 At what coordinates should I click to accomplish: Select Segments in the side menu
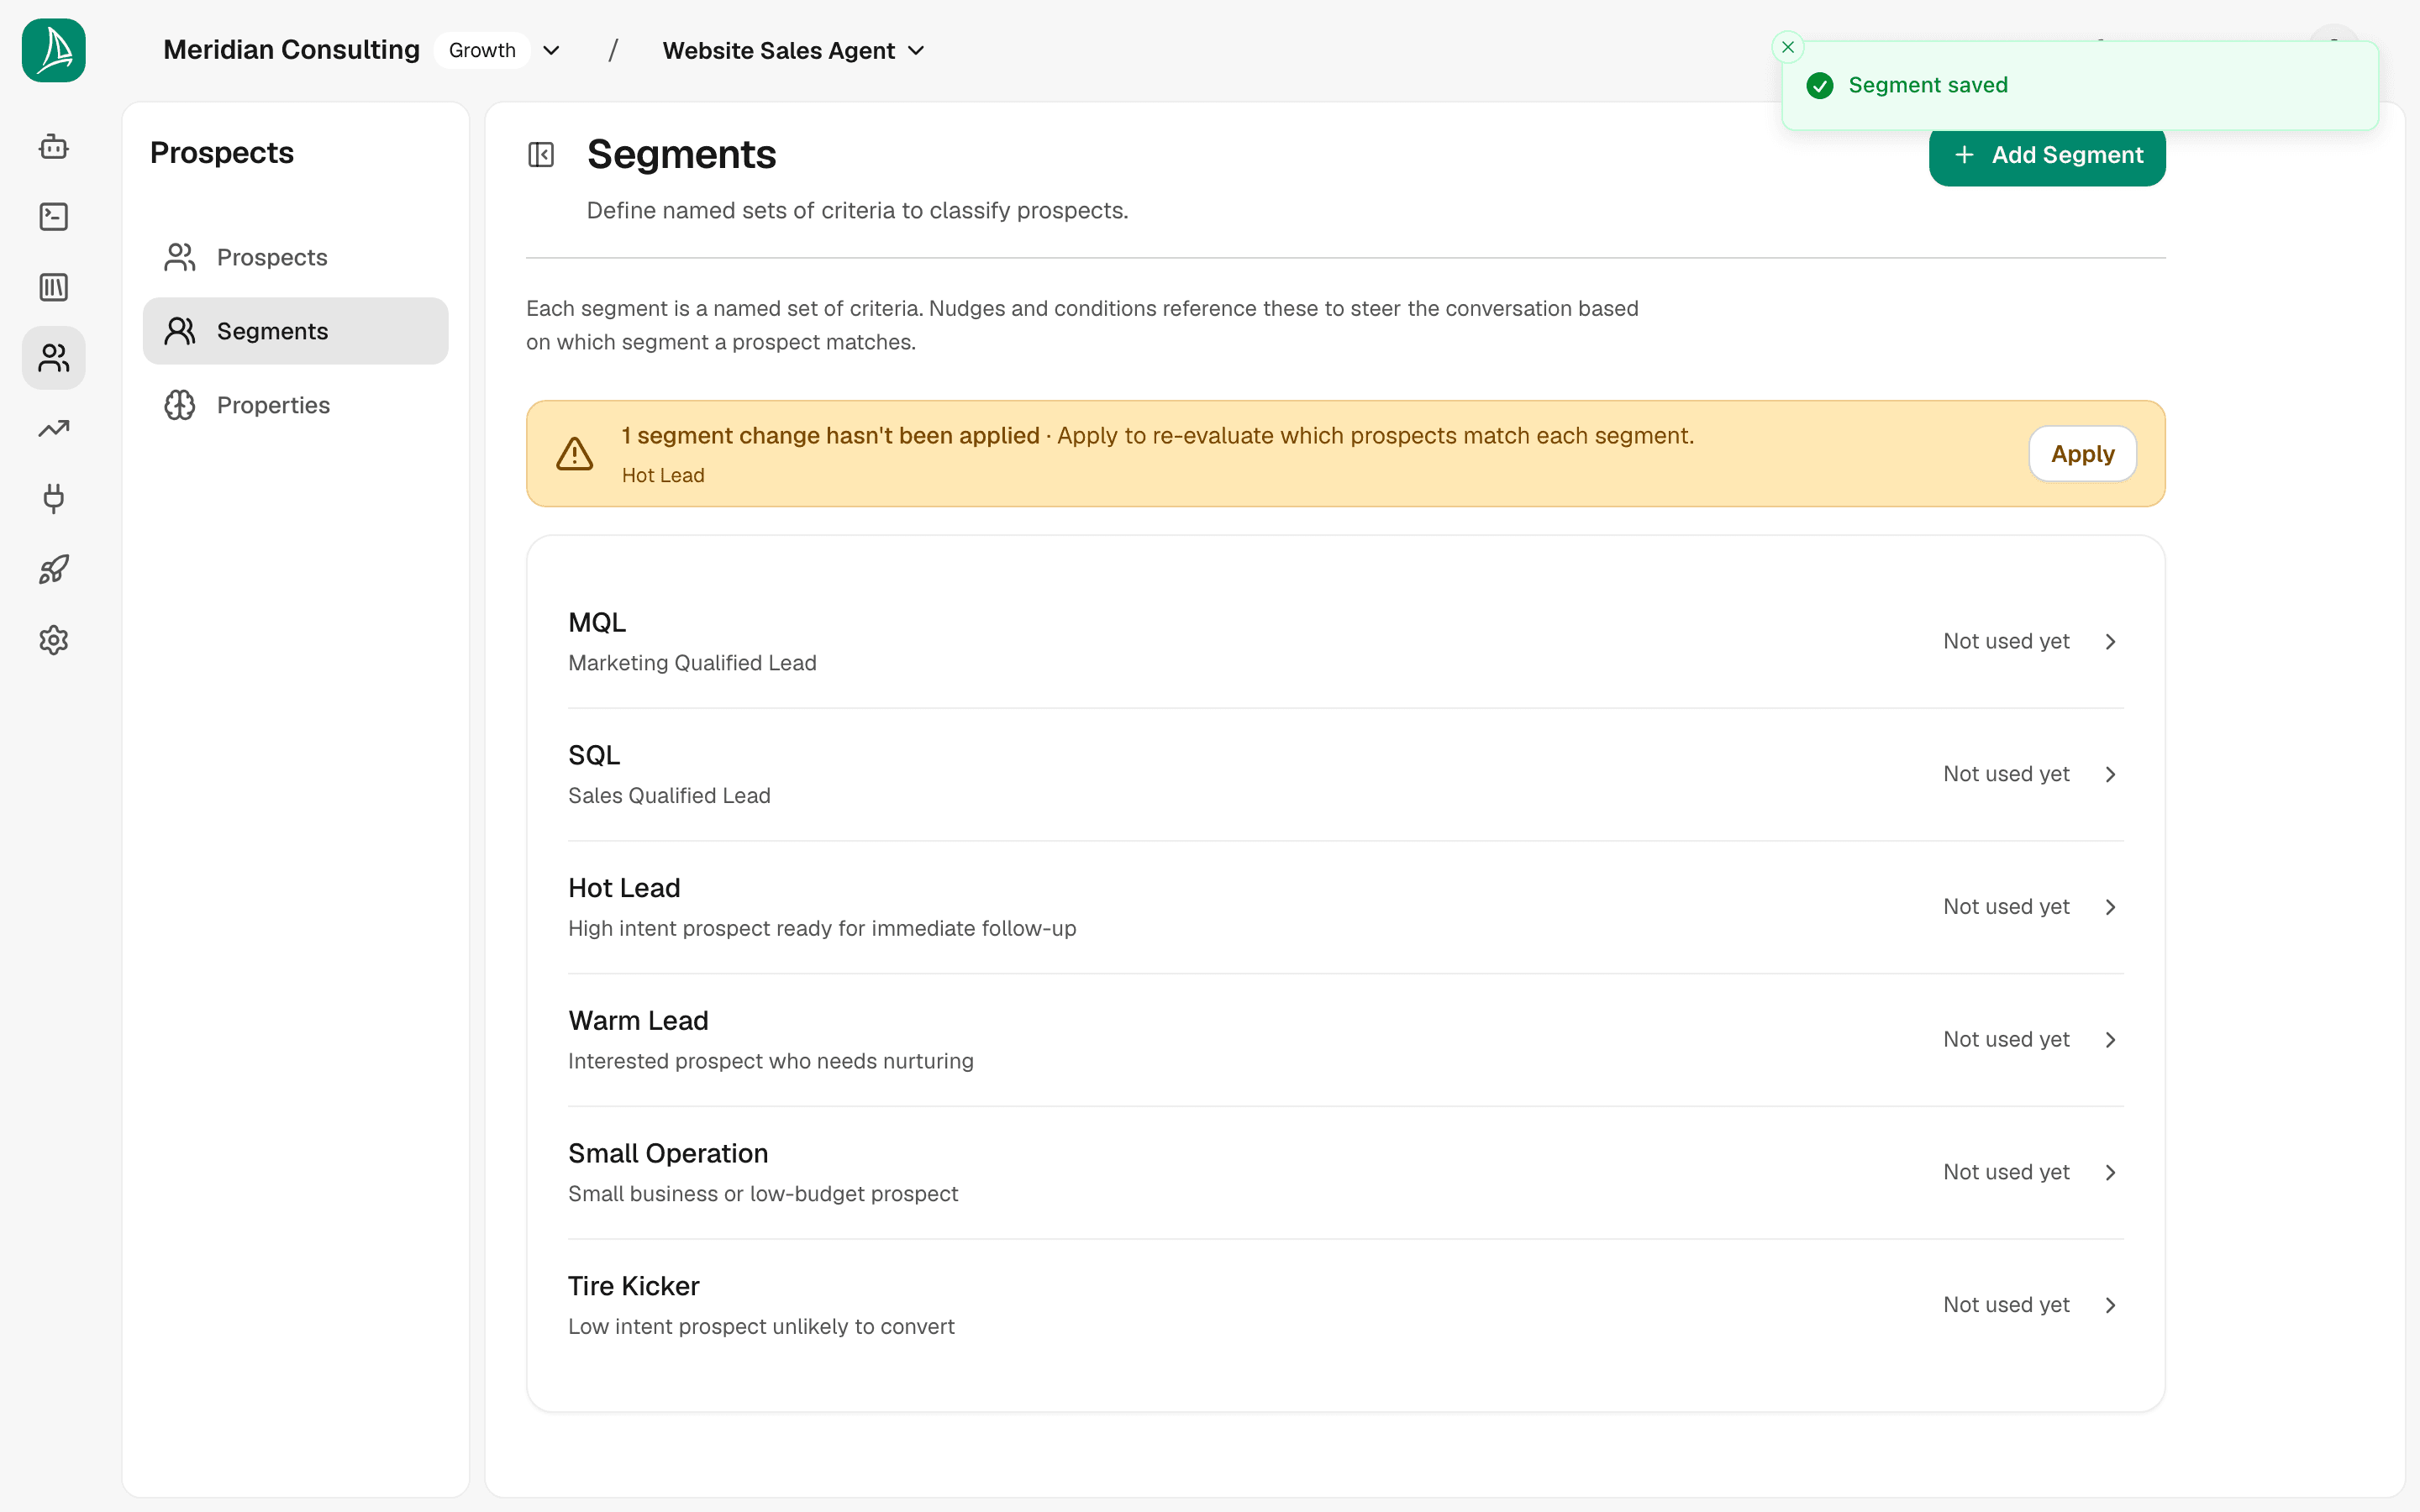(296, 331)
